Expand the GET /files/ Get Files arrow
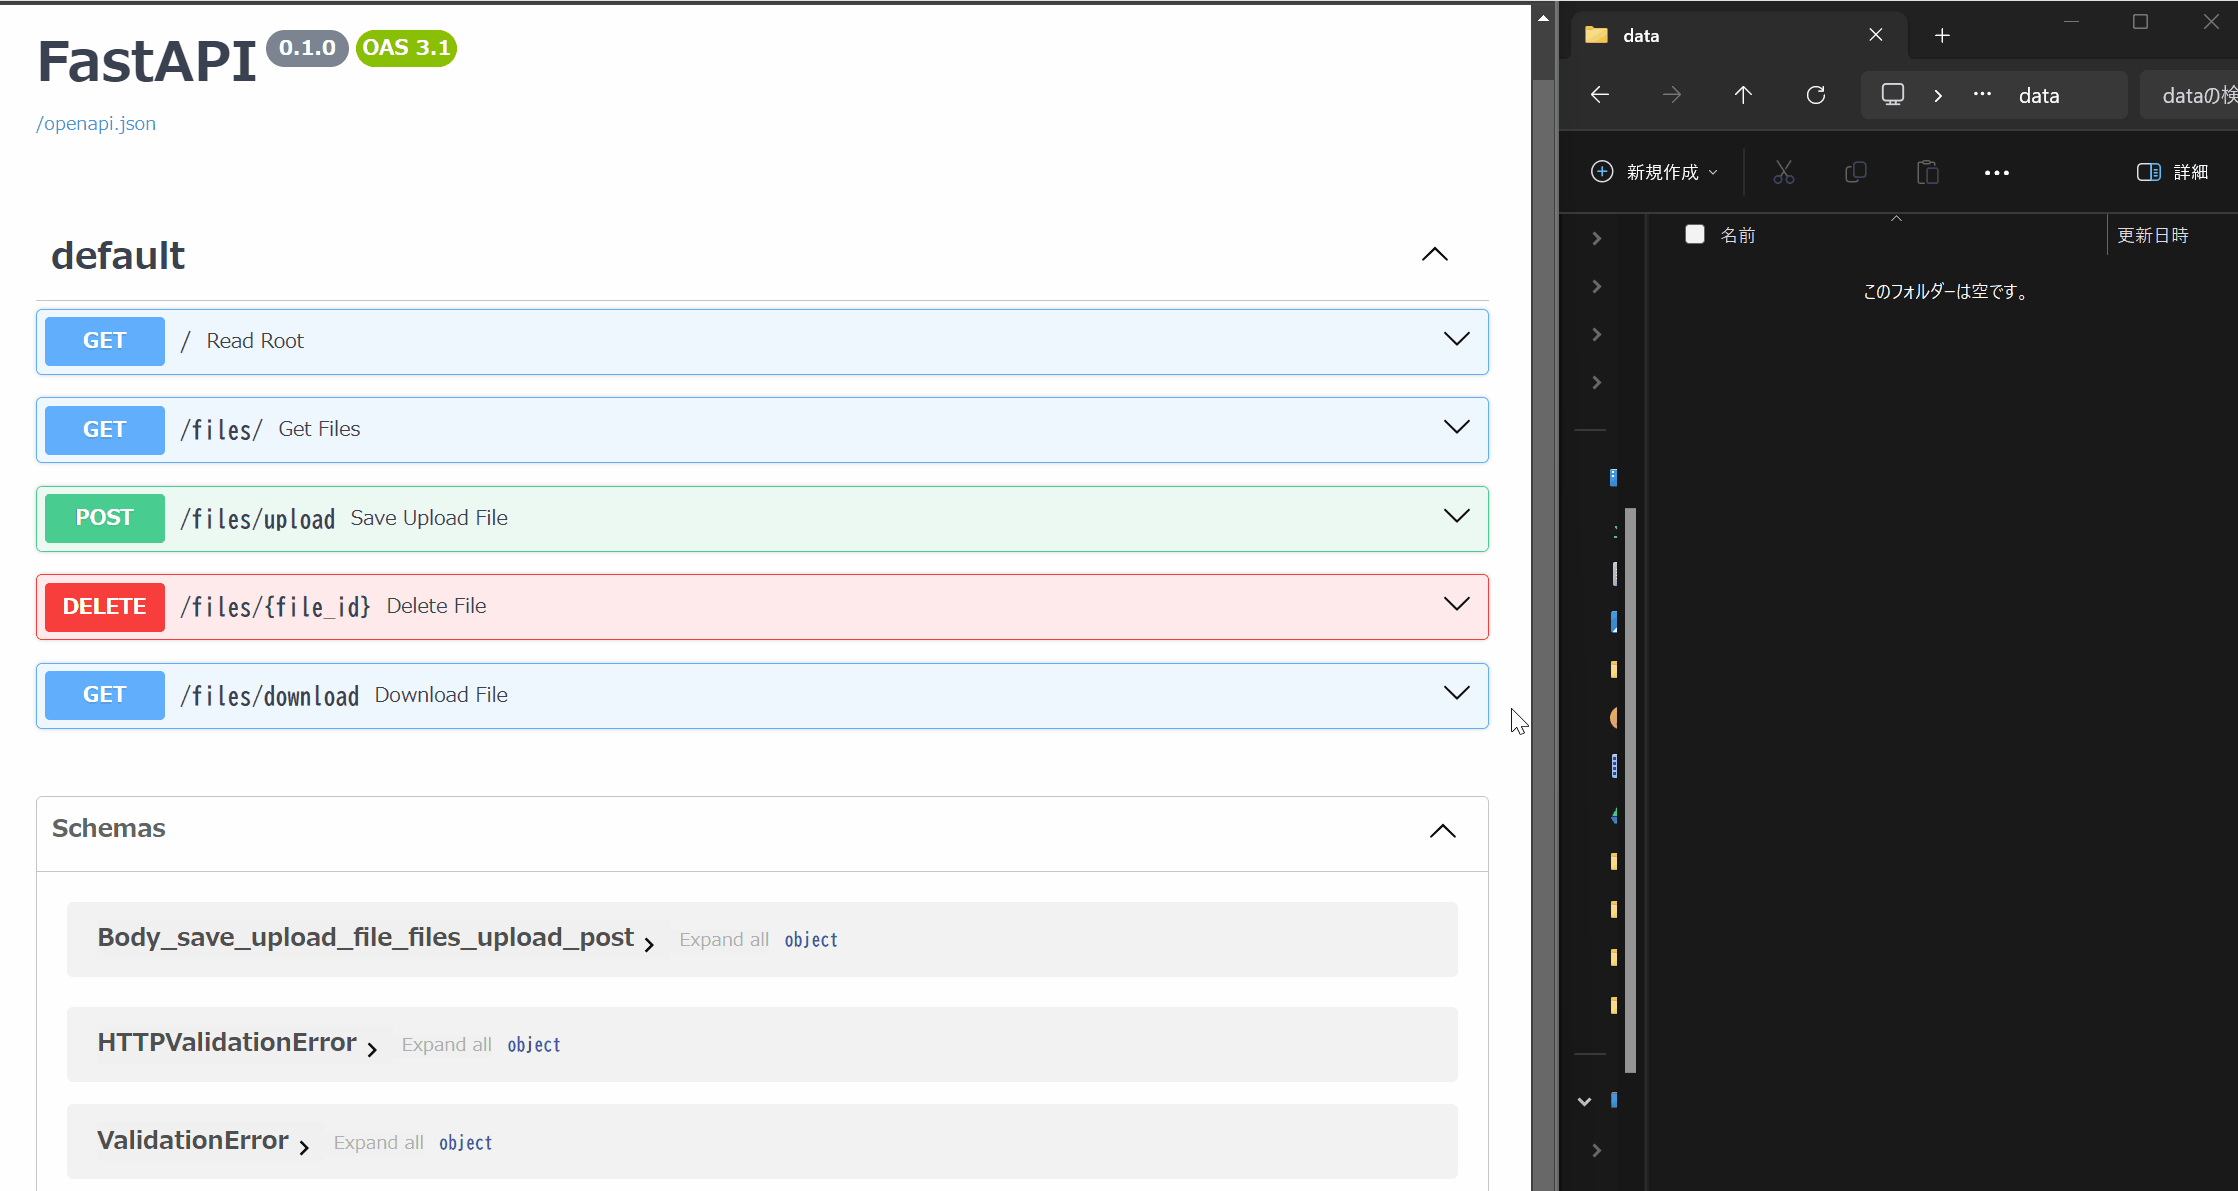 pos(1457,427)
